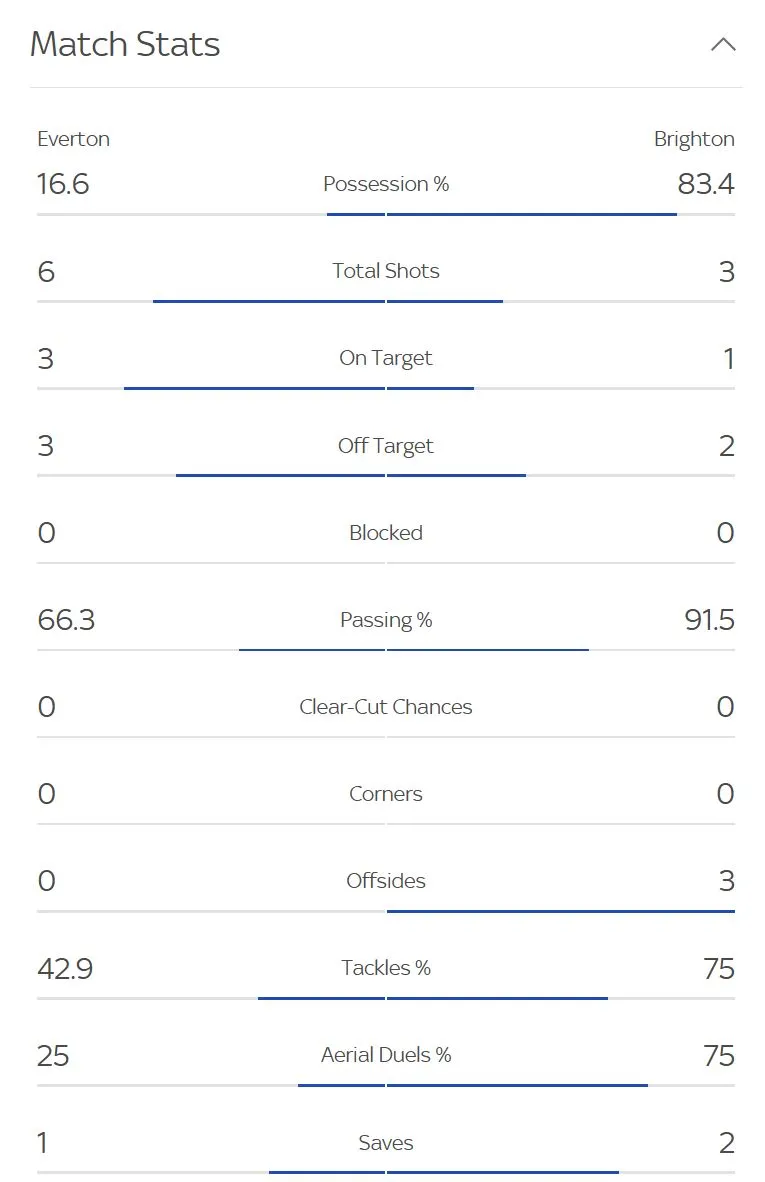Viewport: 765px width, 1182px height.
Task: Select the Everton team label
Action: click(x=73, y=139)
